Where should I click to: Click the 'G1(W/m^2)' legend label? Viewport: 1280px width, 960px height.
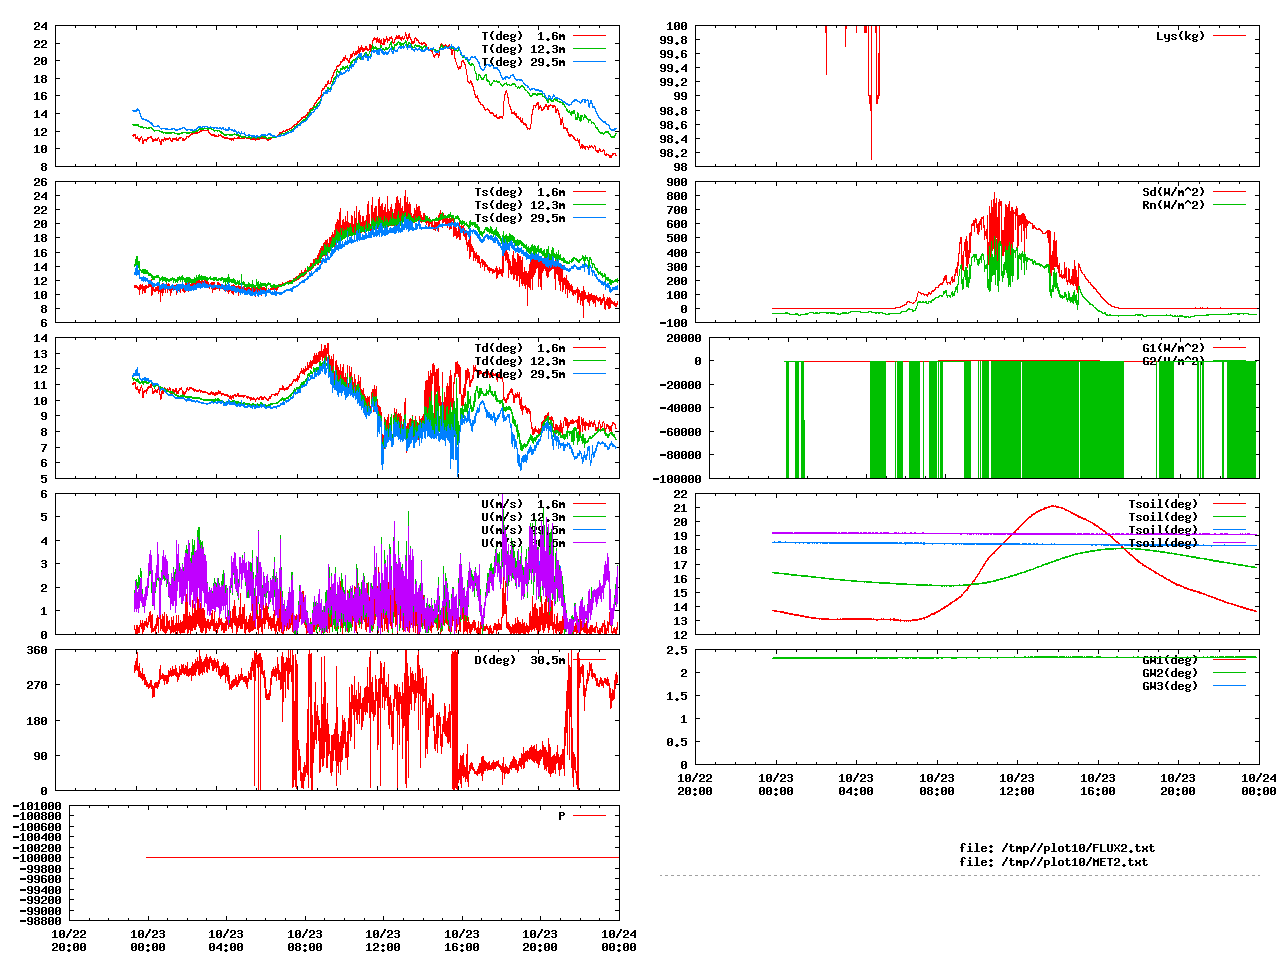point(1174,348)
